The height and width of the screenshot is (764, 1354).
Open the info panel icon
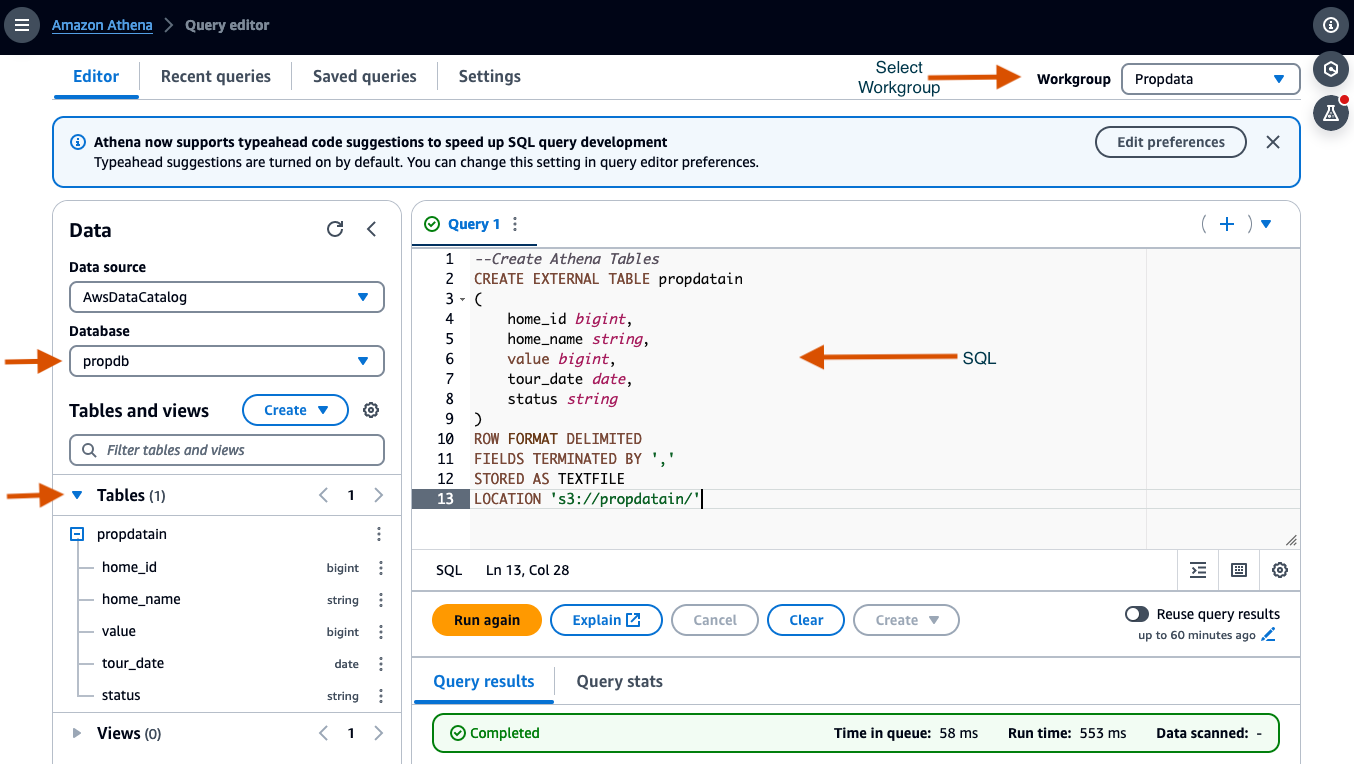pos(1330,25)
